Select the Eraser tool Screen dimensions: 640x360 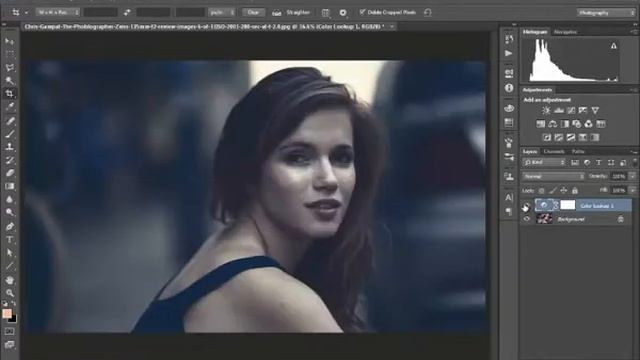click(x=9, y=173)
